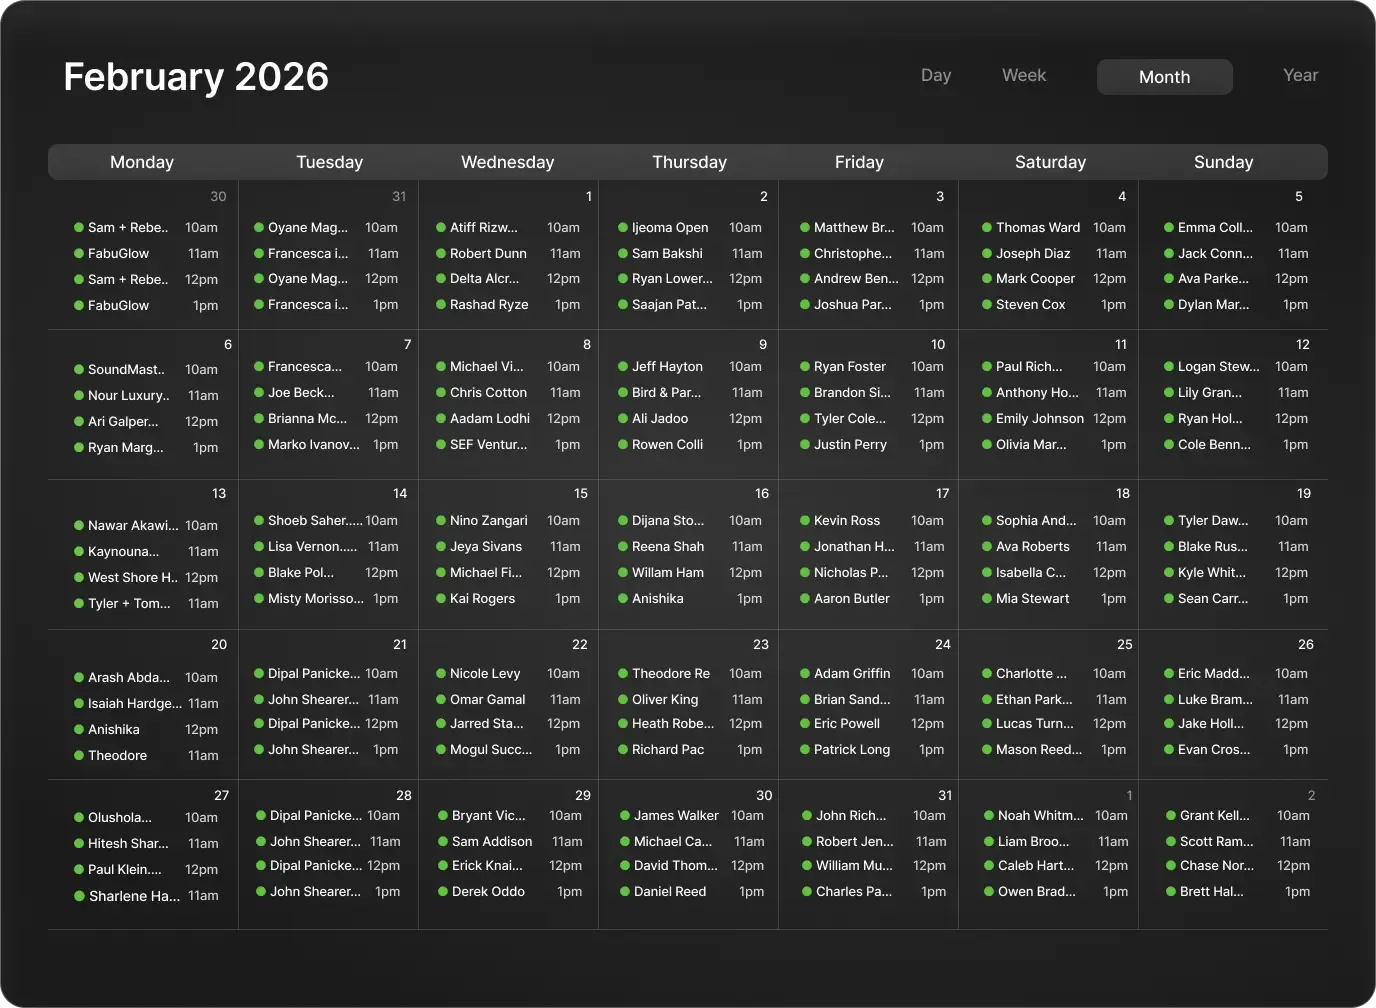Select the Sharlene Ha... event

pyautogui.click(x=145, y=896)
